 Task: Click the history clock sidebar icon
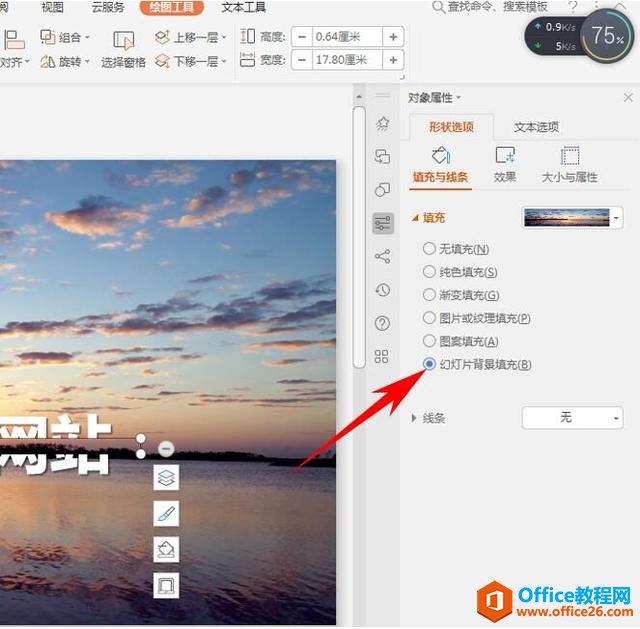(382, 290)
